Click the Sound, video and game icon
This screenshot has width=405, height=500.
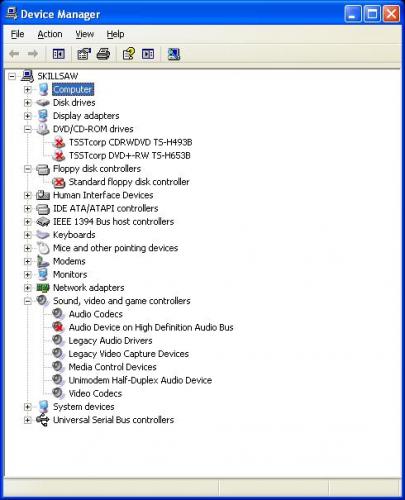coord(43,301)
